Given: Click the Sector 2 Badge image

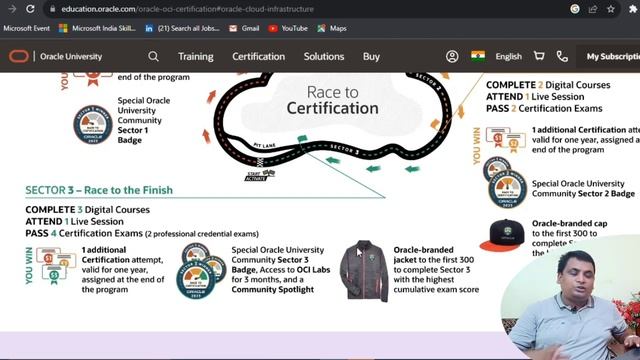Looking at the screenshot, I should point(505,182).
